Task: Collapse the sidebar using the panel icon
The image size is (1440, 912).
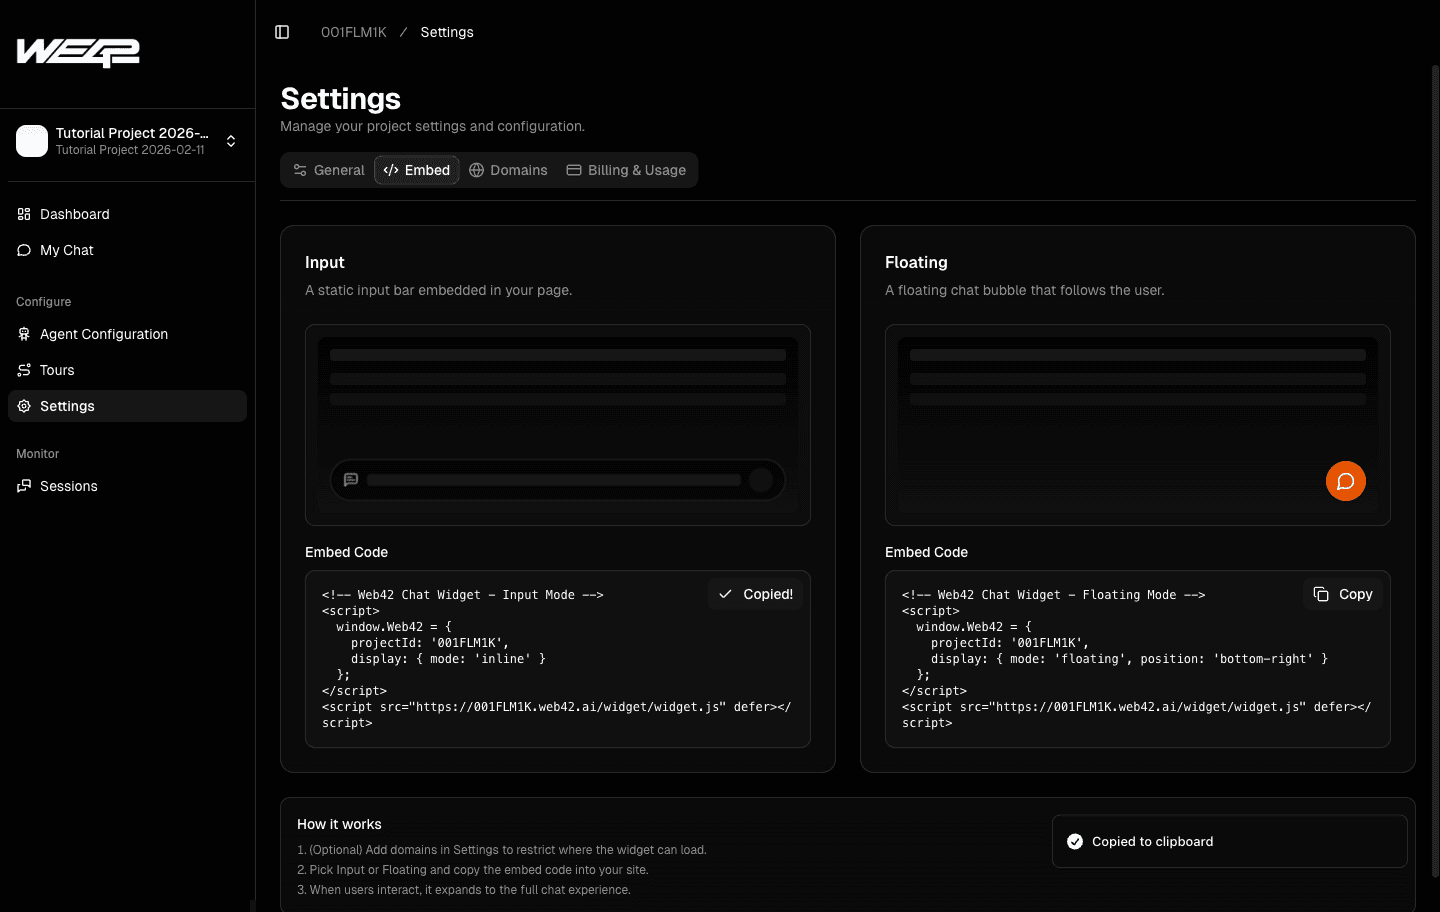Action: point(281,31)
